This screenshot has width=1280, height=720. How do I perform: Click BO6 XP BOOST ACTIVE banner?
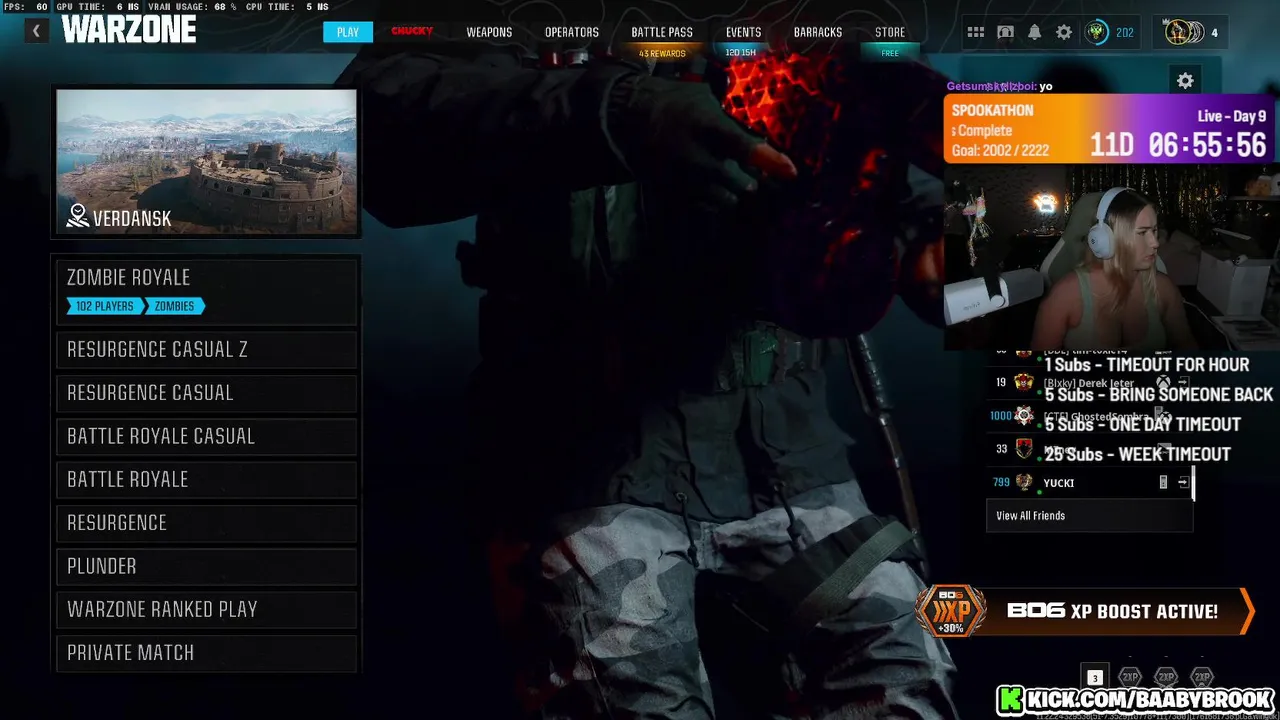pyautogui.click(x=1085, y=611)
